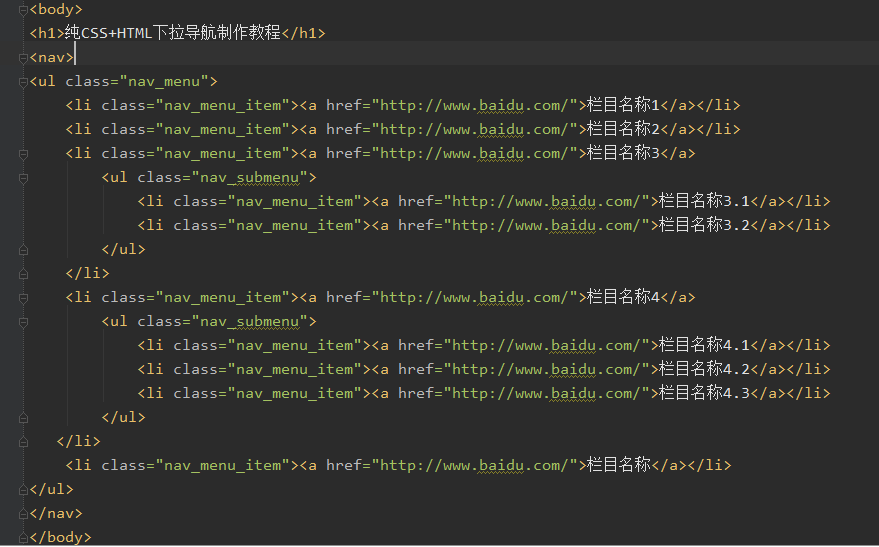
Task: Click the 栏目名称4.3 link text
Action: tap(704, 393)
